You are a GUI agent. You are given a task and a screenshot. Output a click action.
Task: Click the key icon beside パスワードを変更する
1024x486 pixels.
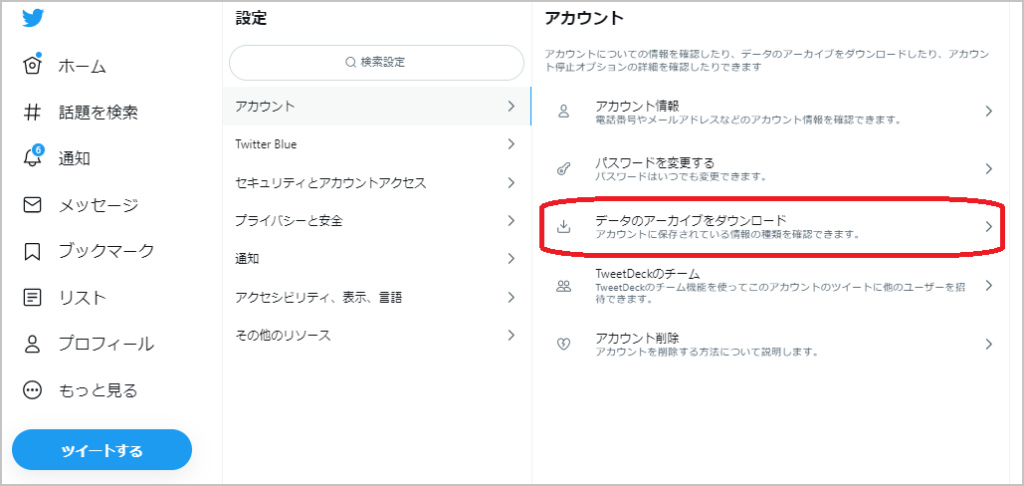click(x=564, y=169)
